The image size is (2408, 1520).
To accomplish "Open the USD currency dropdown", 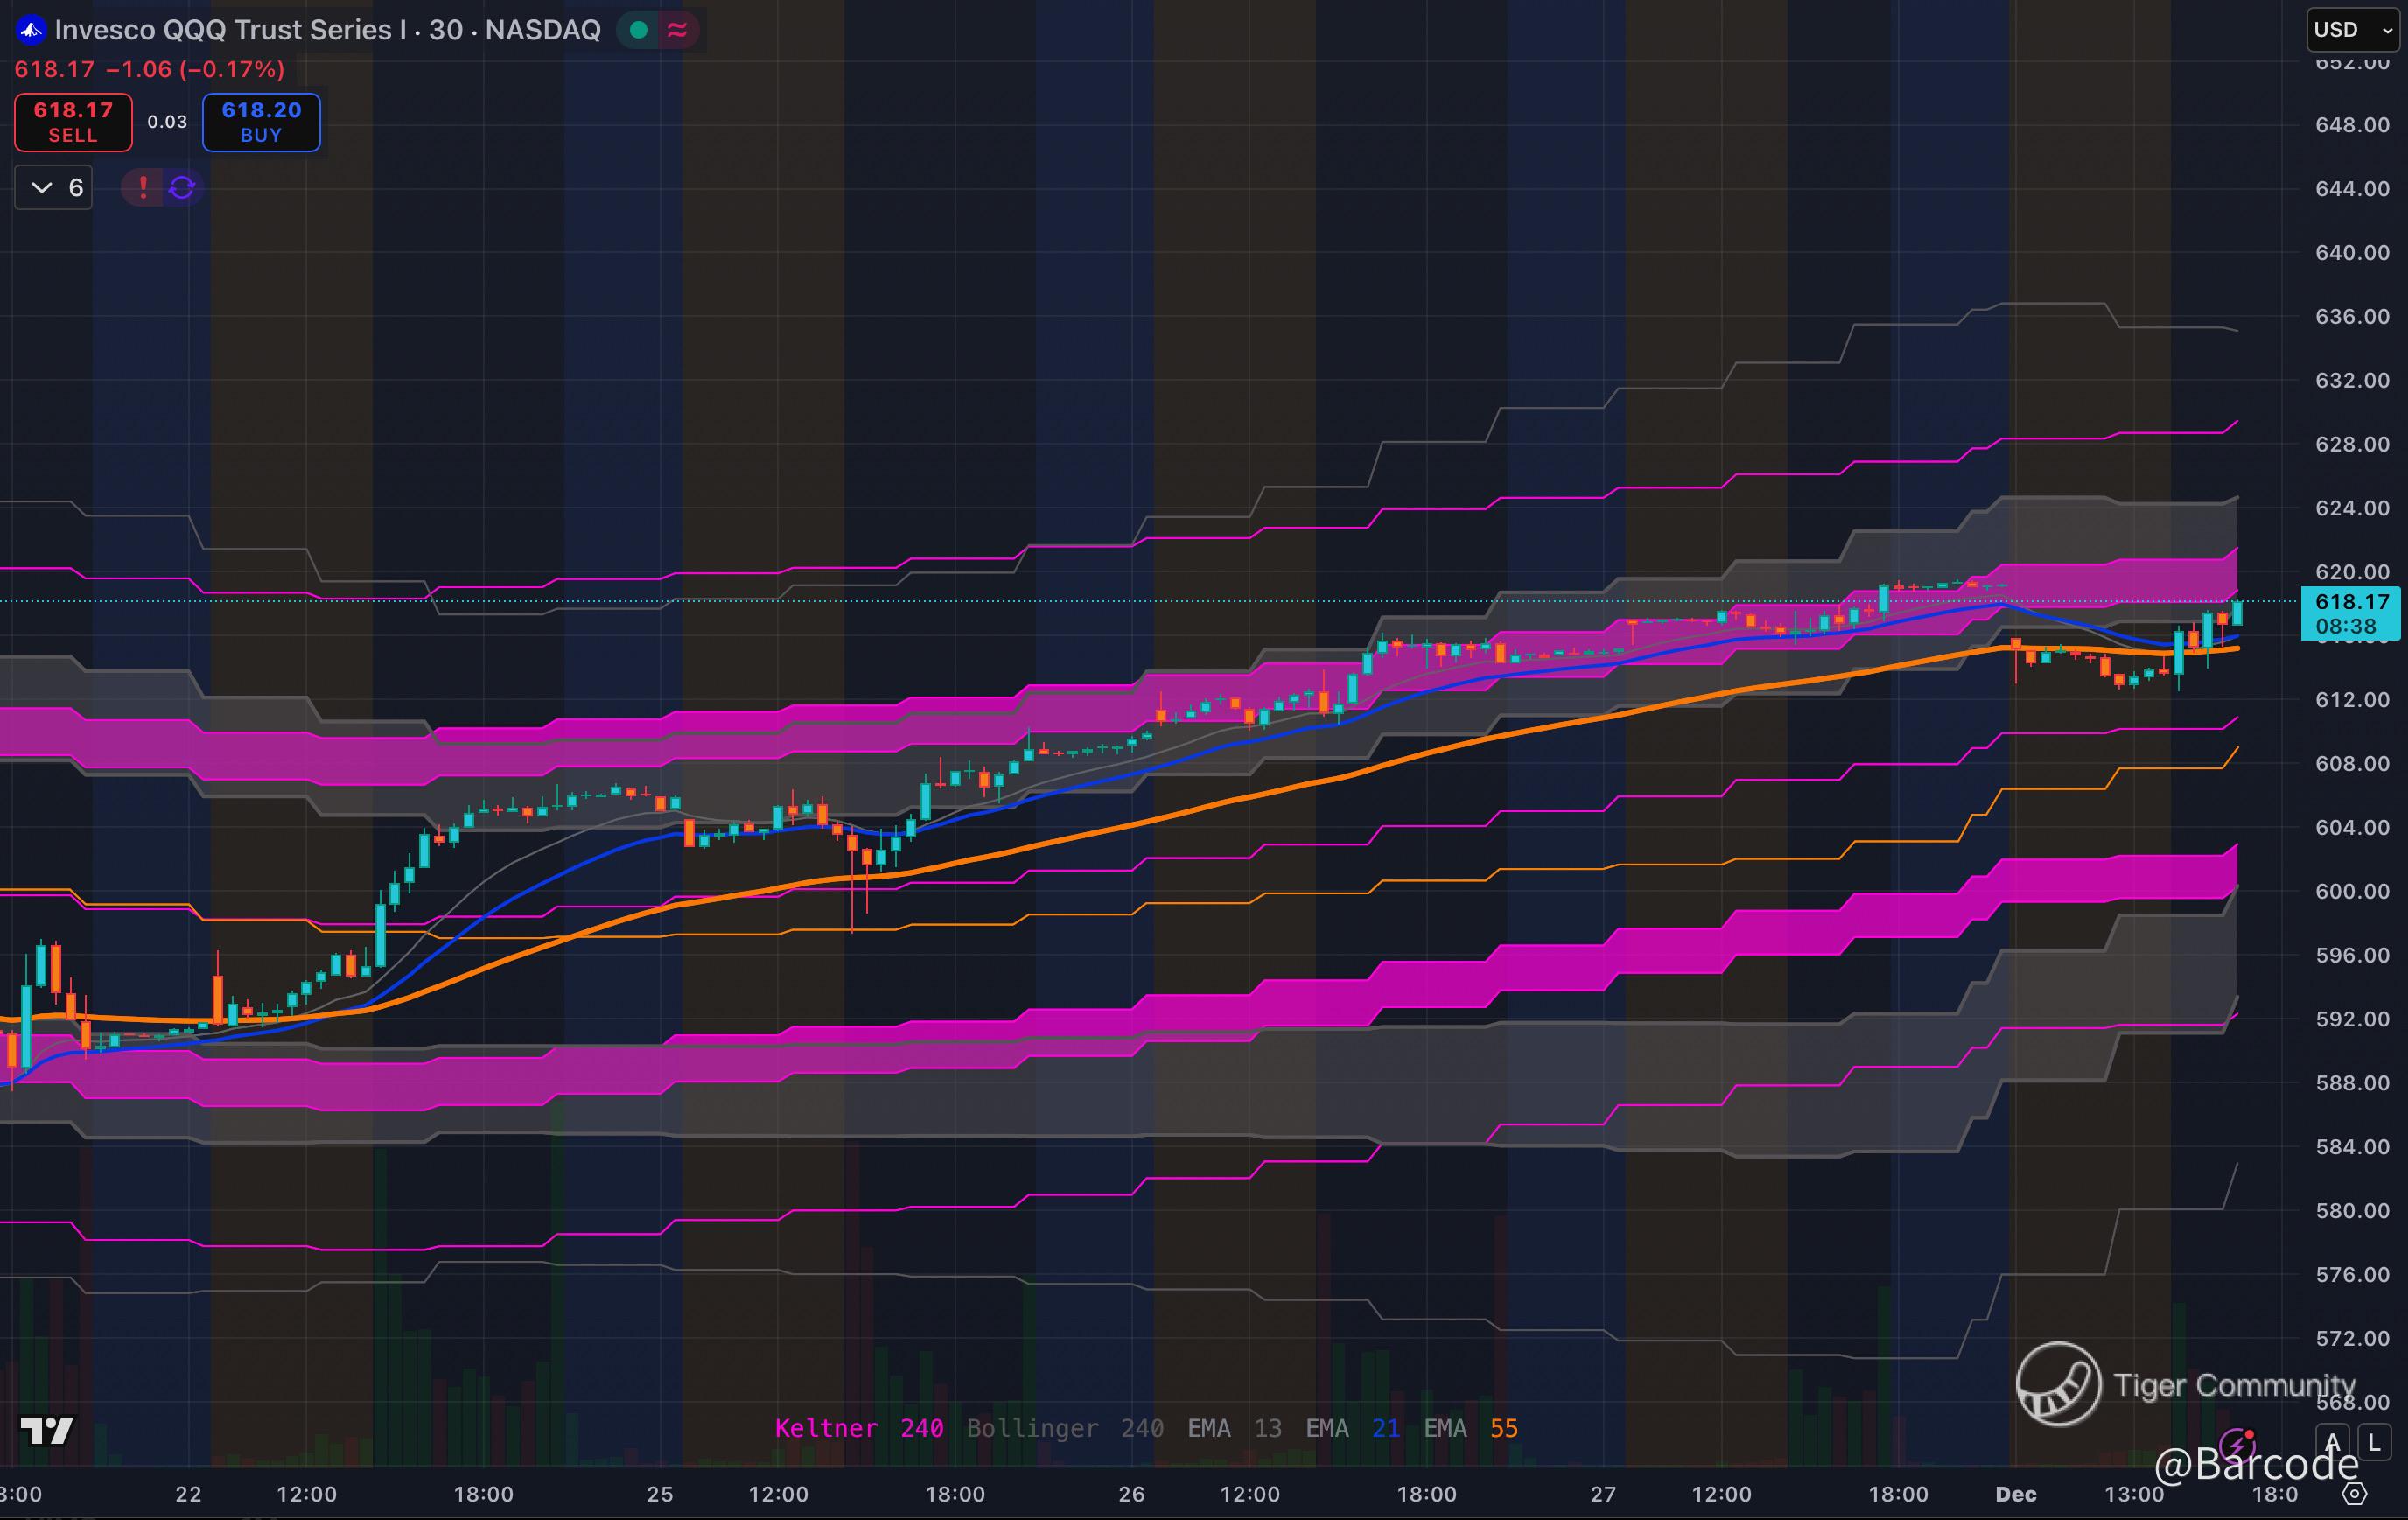I will (x=2352, y=30).
